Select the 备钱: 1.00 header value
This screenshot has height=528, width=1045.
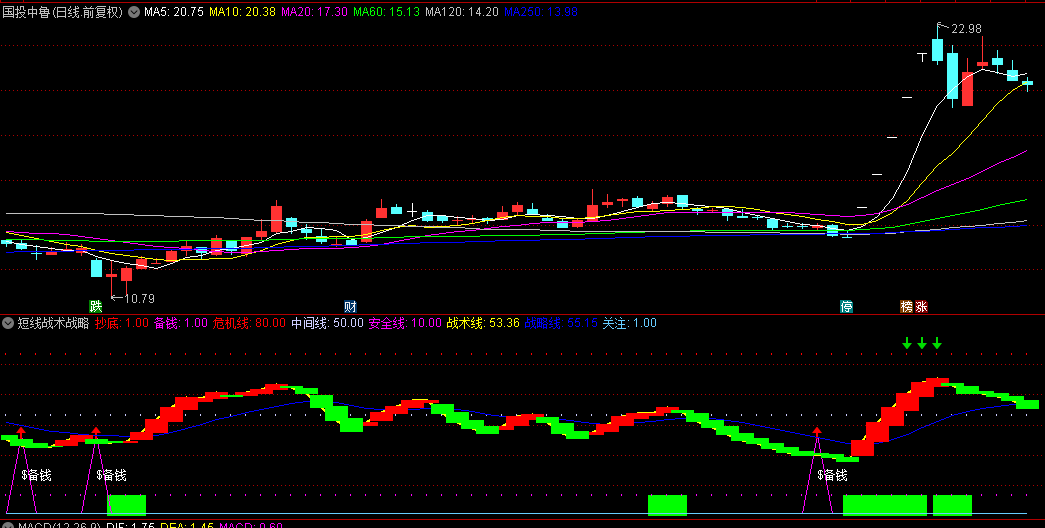point(181,323)
